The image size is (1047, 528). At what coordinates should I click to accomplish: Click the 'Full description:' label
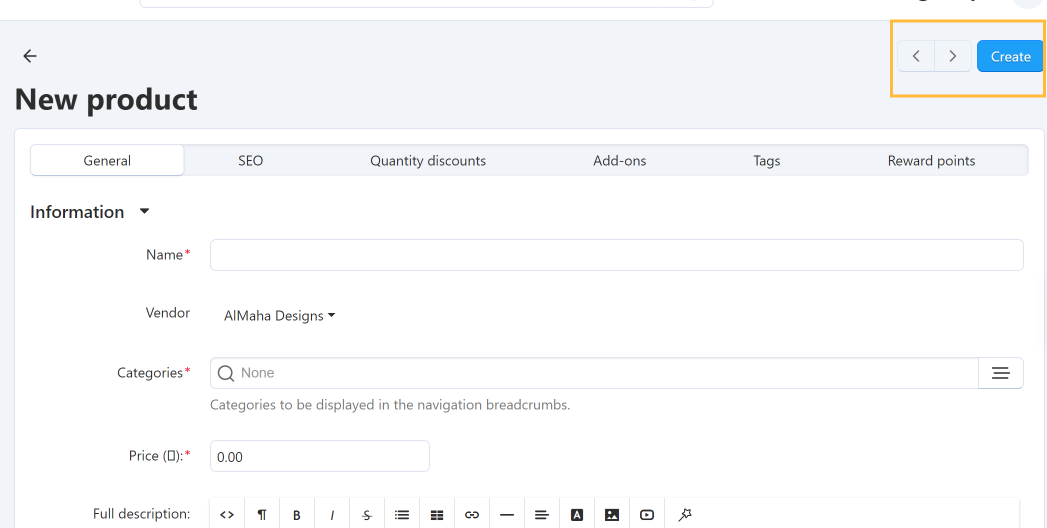coord(142,514)
